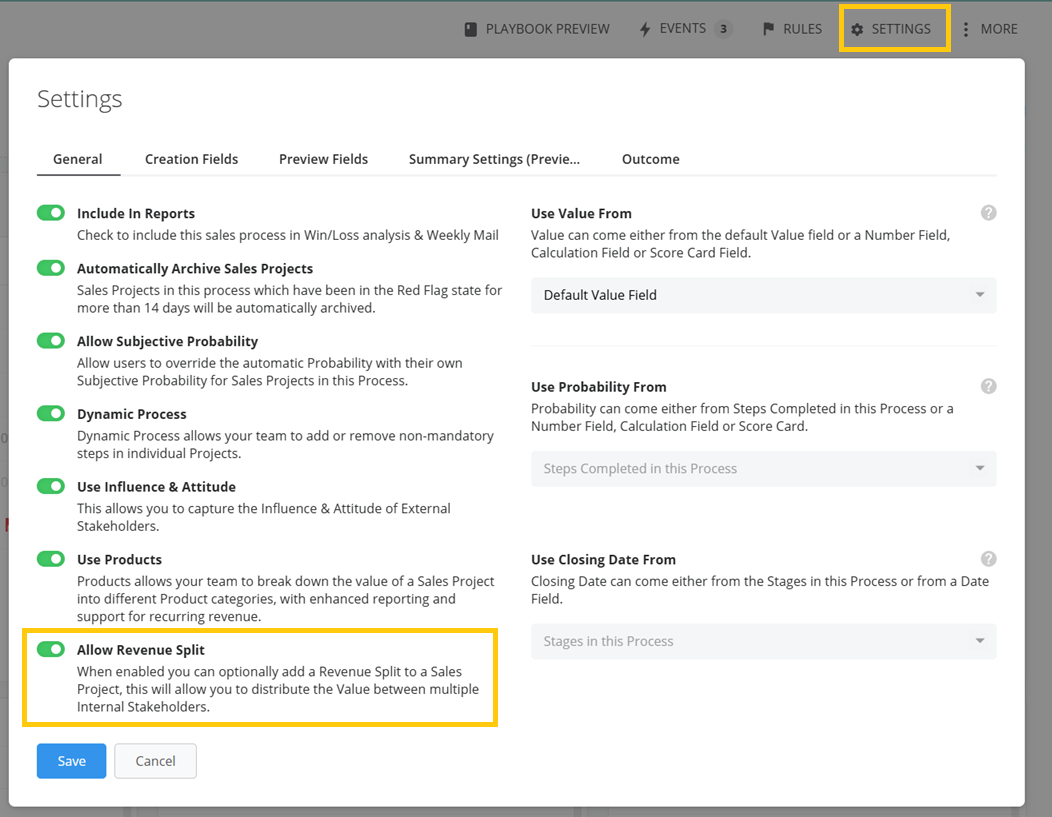Click the Cancel button

point(155,761)
